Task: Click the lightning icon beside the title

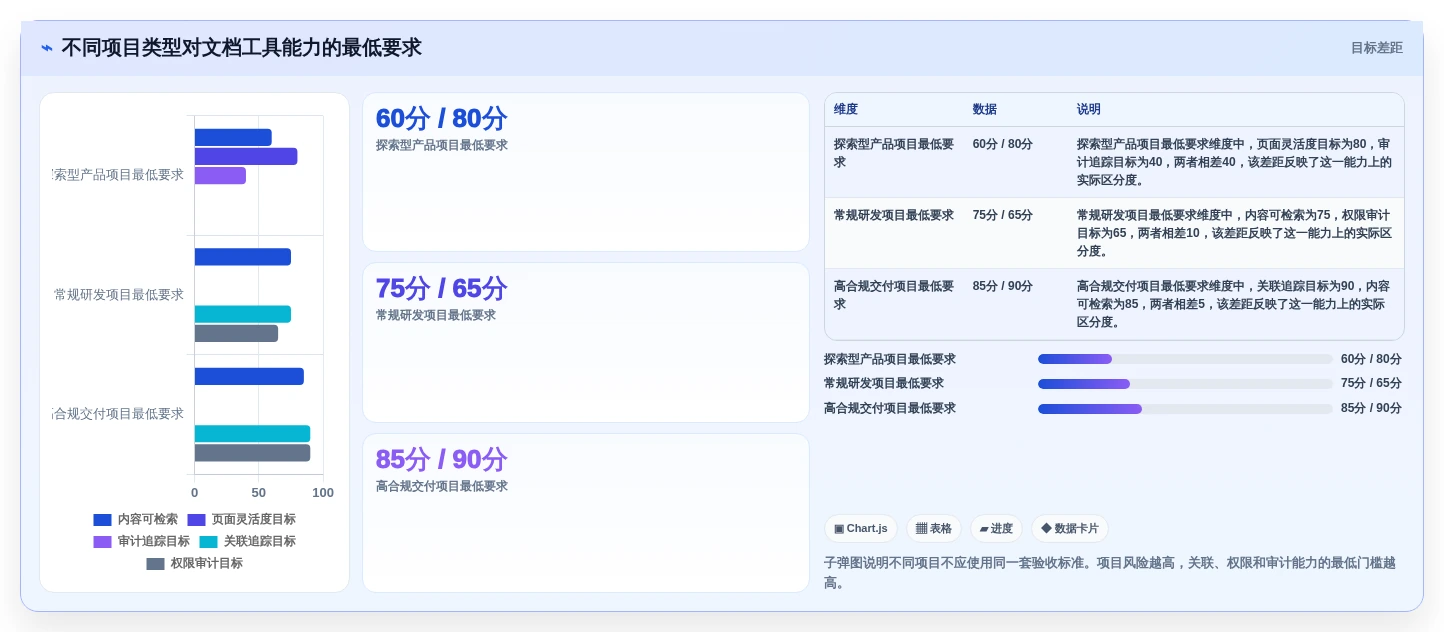Action: pos(47,48)
